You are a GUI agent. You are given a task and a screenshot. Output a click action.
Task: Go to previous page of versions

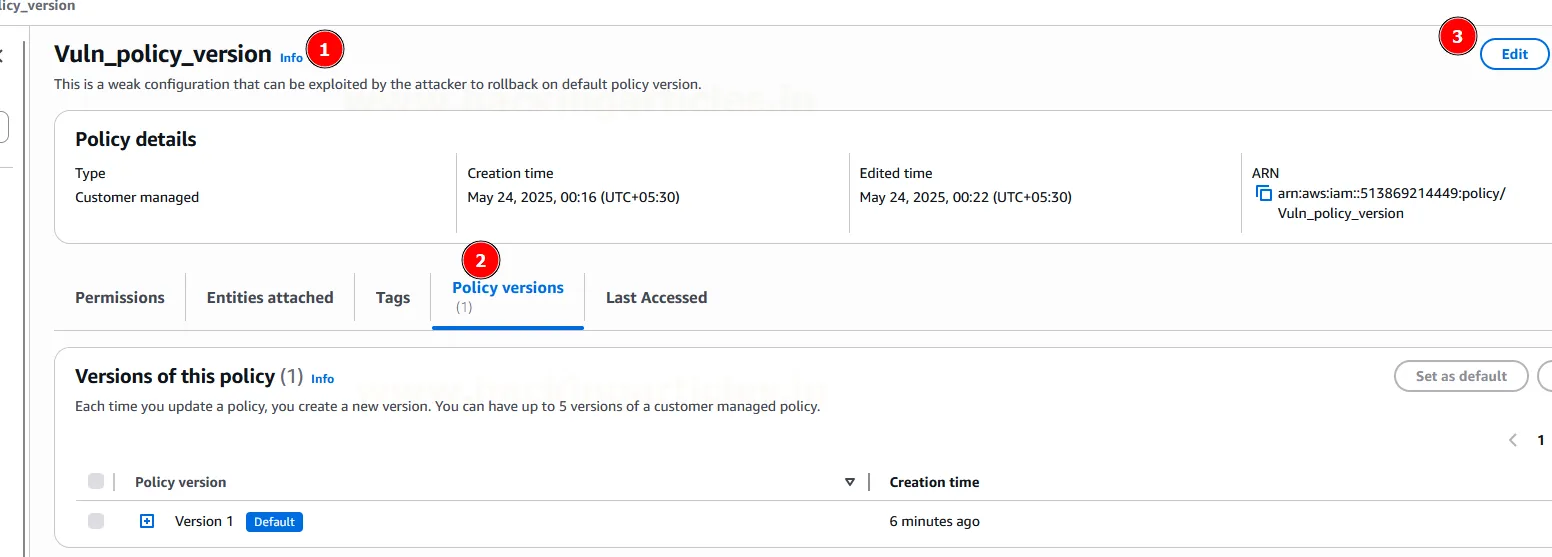(1512, 440)
